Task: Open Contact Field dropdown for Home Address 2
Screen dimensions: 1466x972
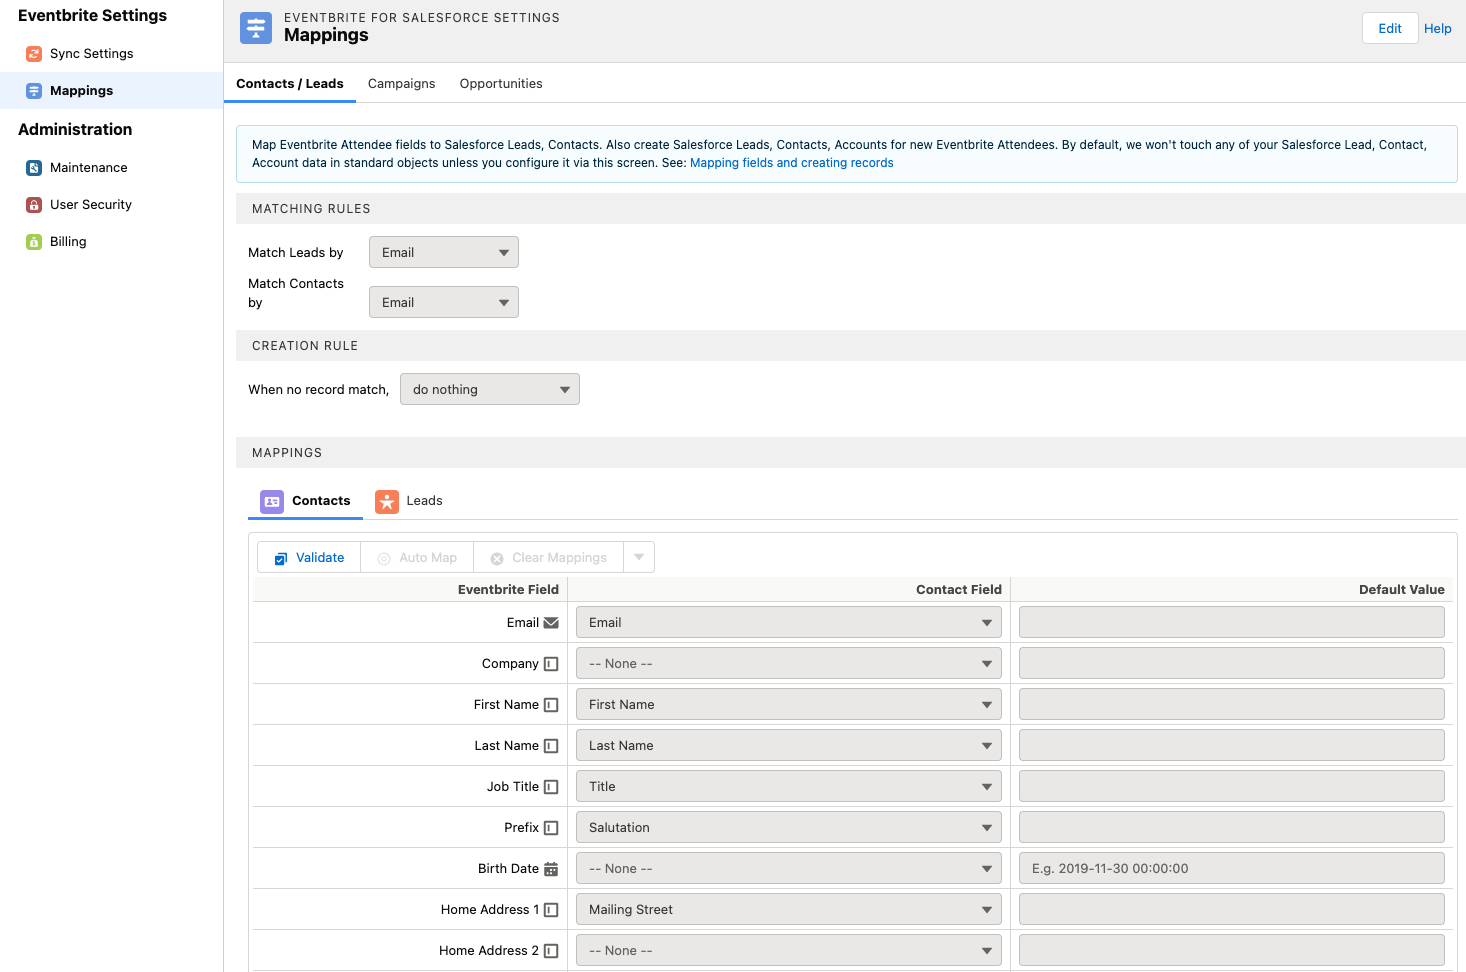Action: [789, 950]
